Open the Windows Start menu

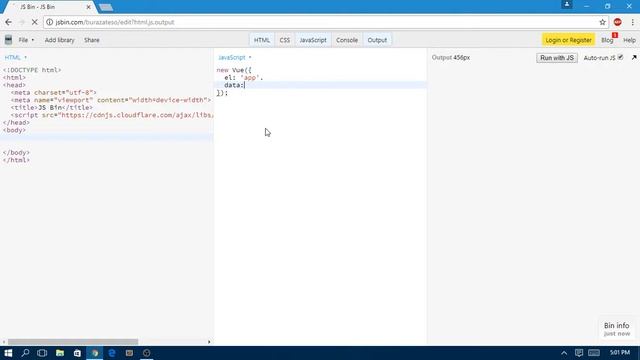[x=8, y=353]
